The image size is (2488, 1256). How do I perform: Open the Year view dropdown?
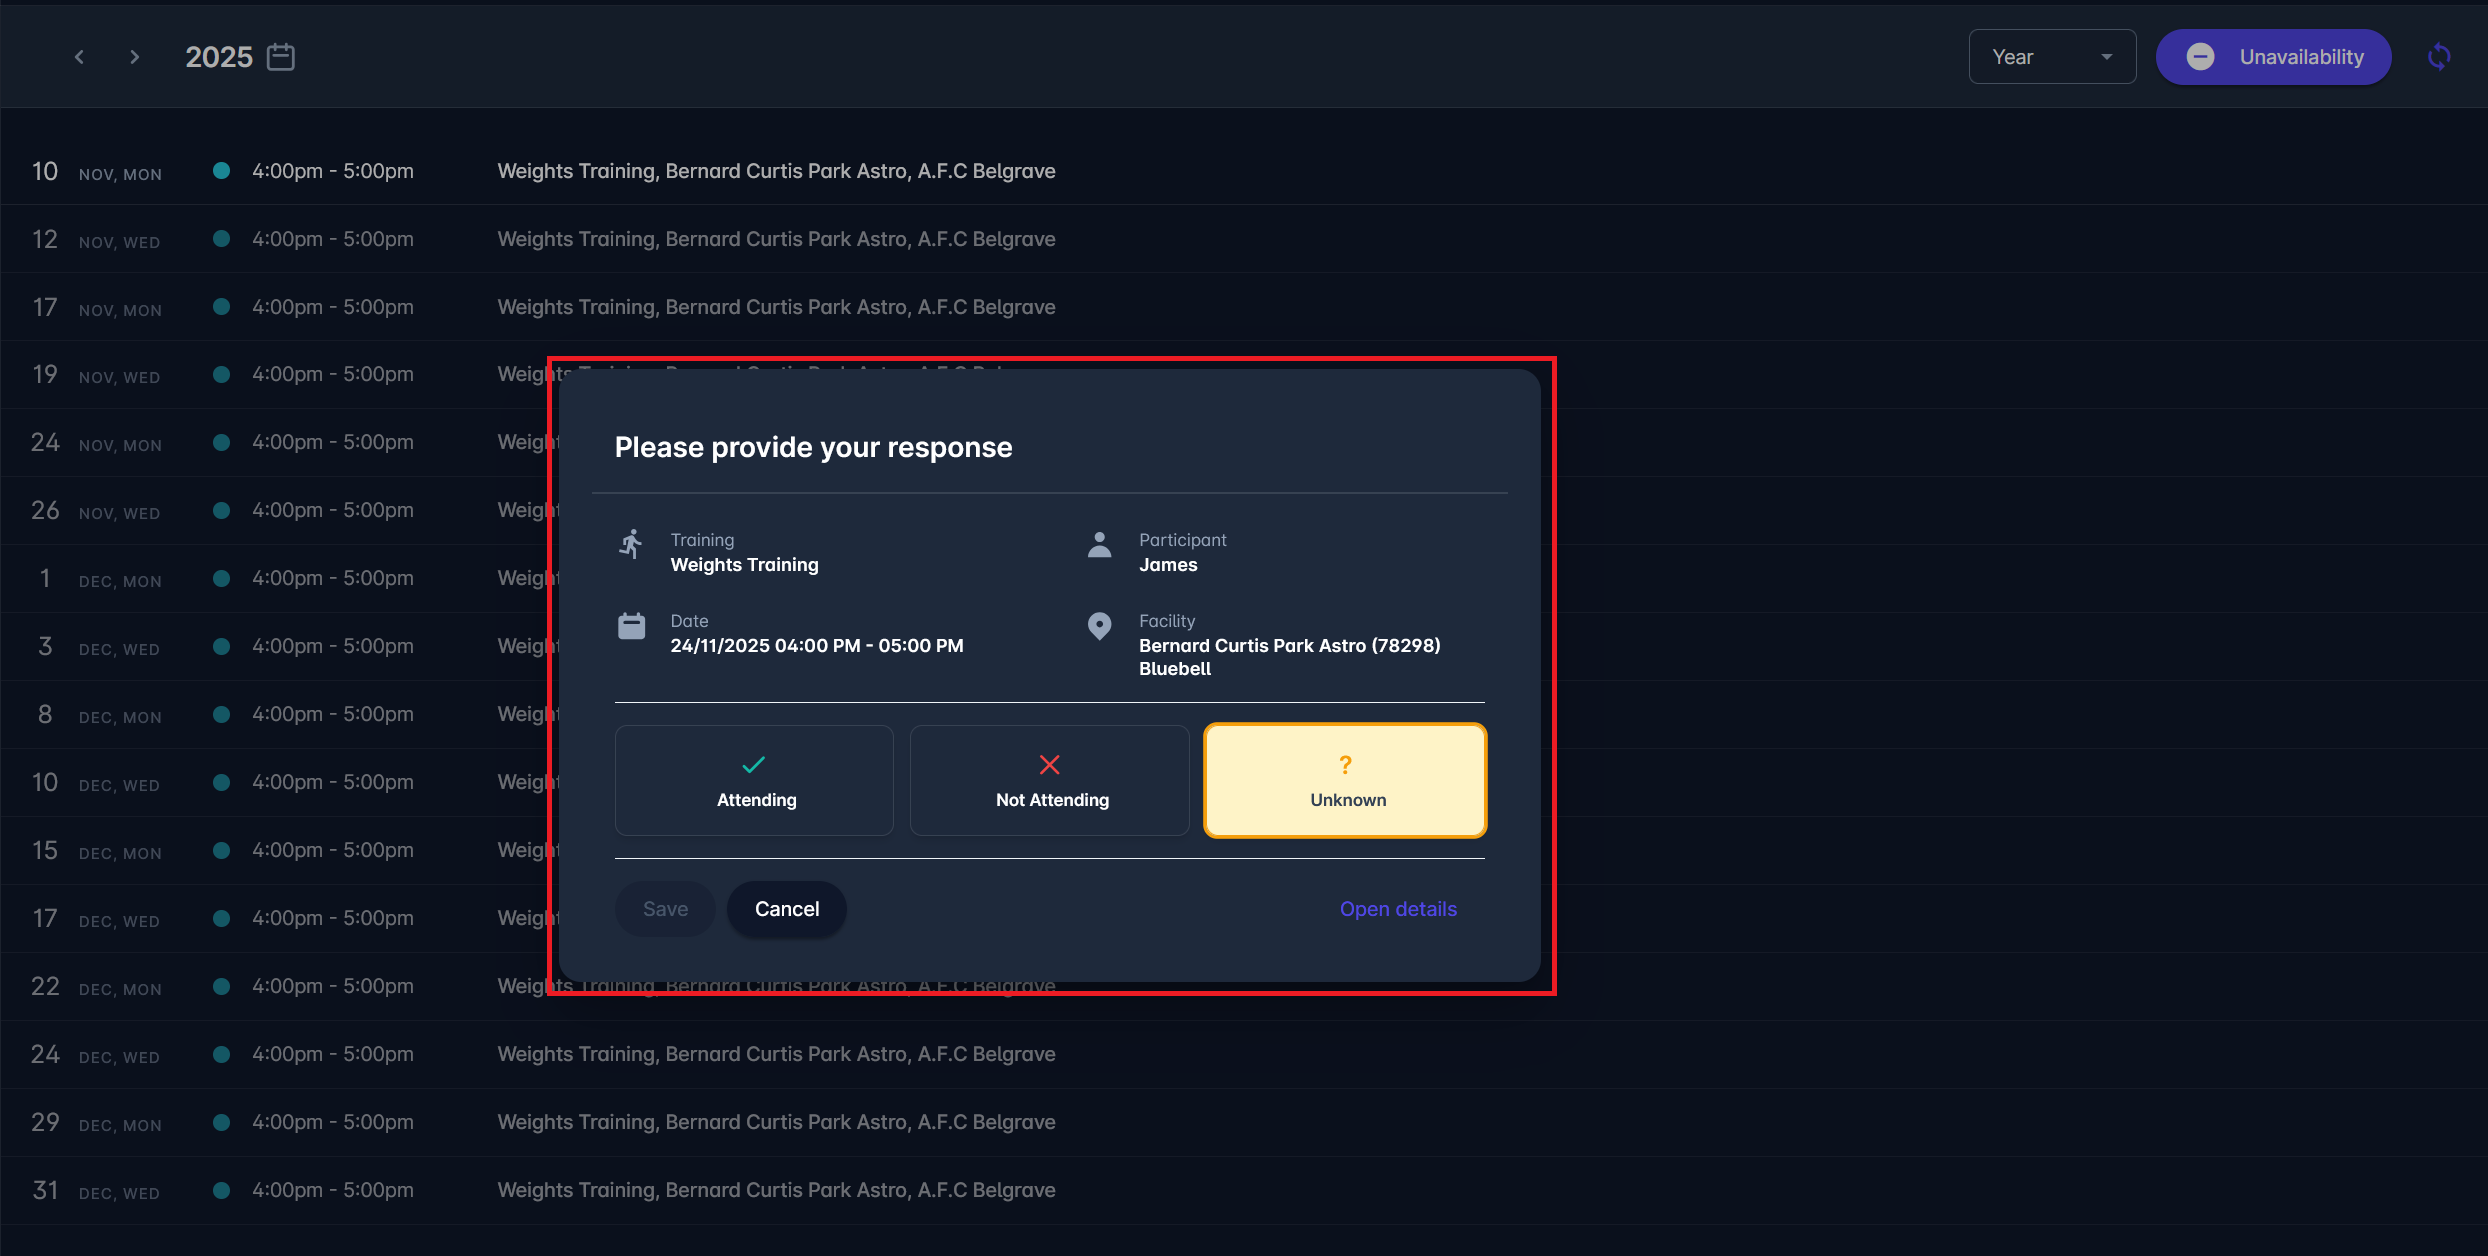(x=2040, y=57)
